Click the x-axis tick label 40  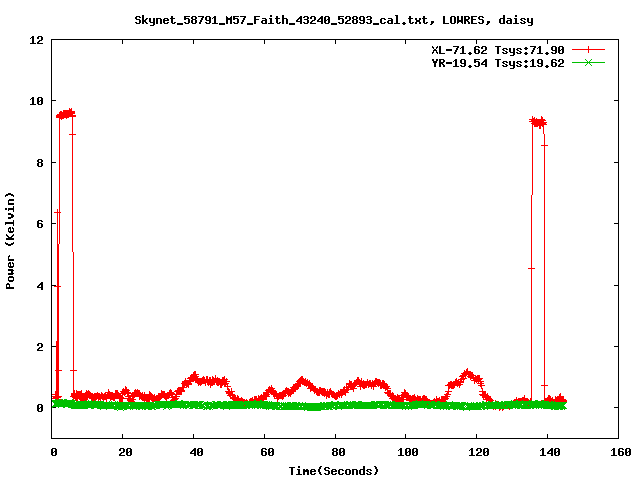196,452
